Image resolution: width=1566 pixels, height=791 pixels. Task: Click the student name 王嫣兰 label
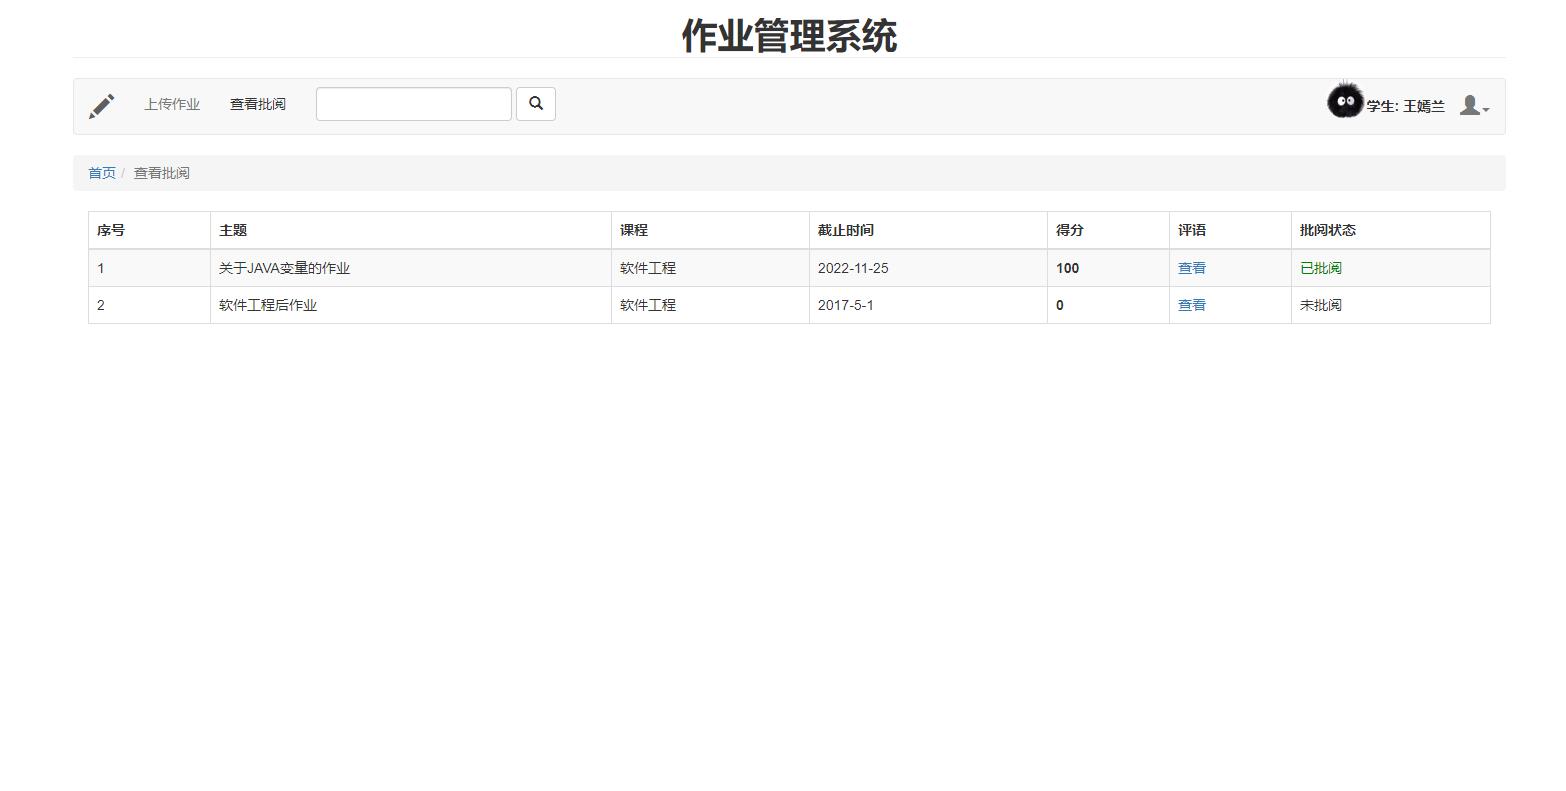click(1404, 106)
